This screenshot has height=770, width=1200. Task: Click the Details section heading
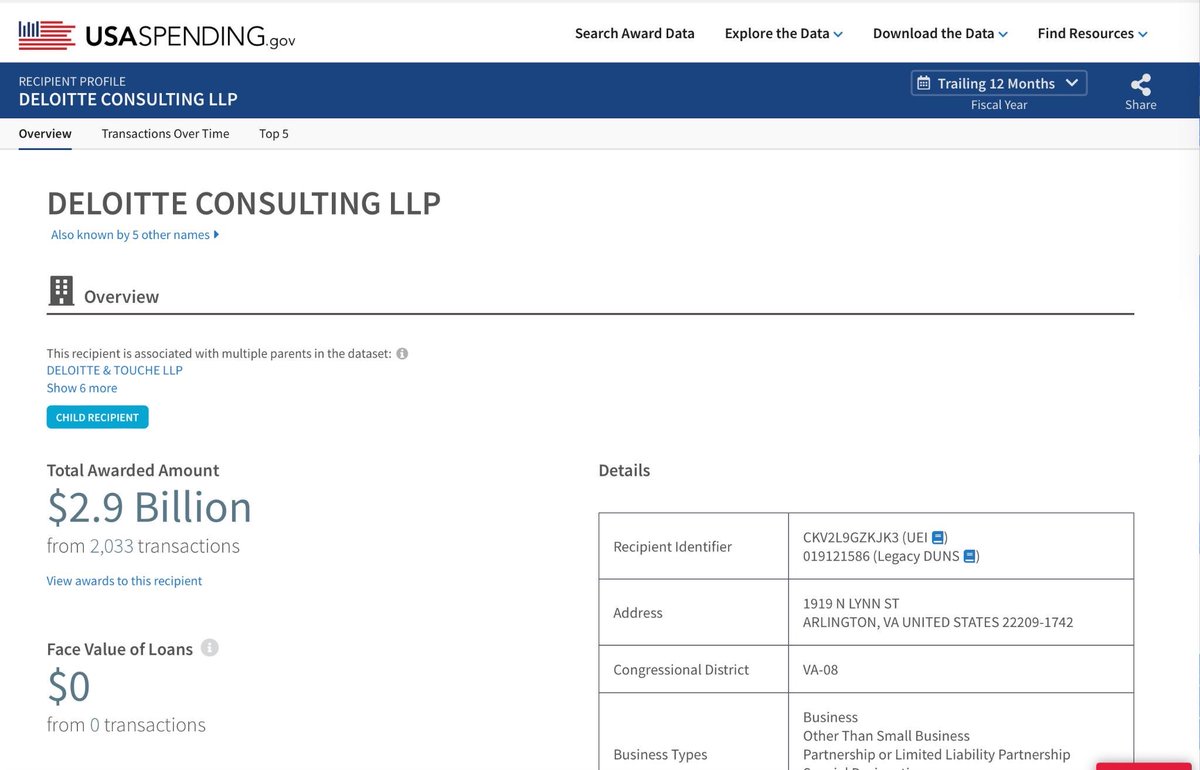[624, 470]
